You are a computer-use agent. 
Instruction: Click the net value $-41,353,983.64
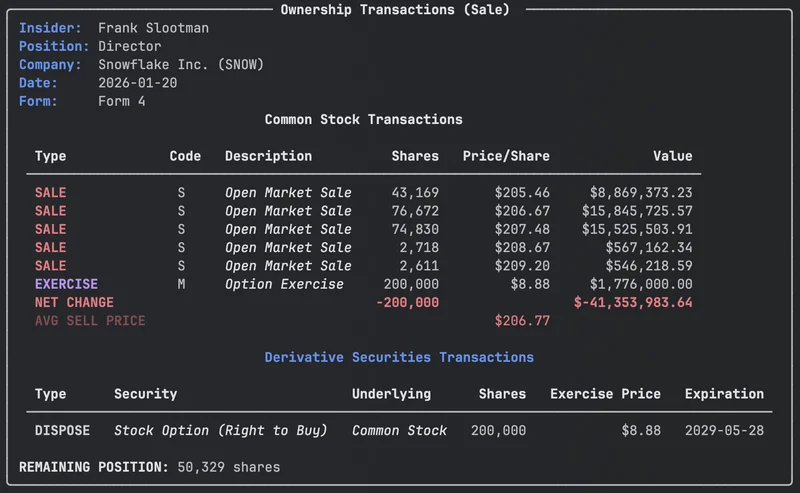point(633,303)
